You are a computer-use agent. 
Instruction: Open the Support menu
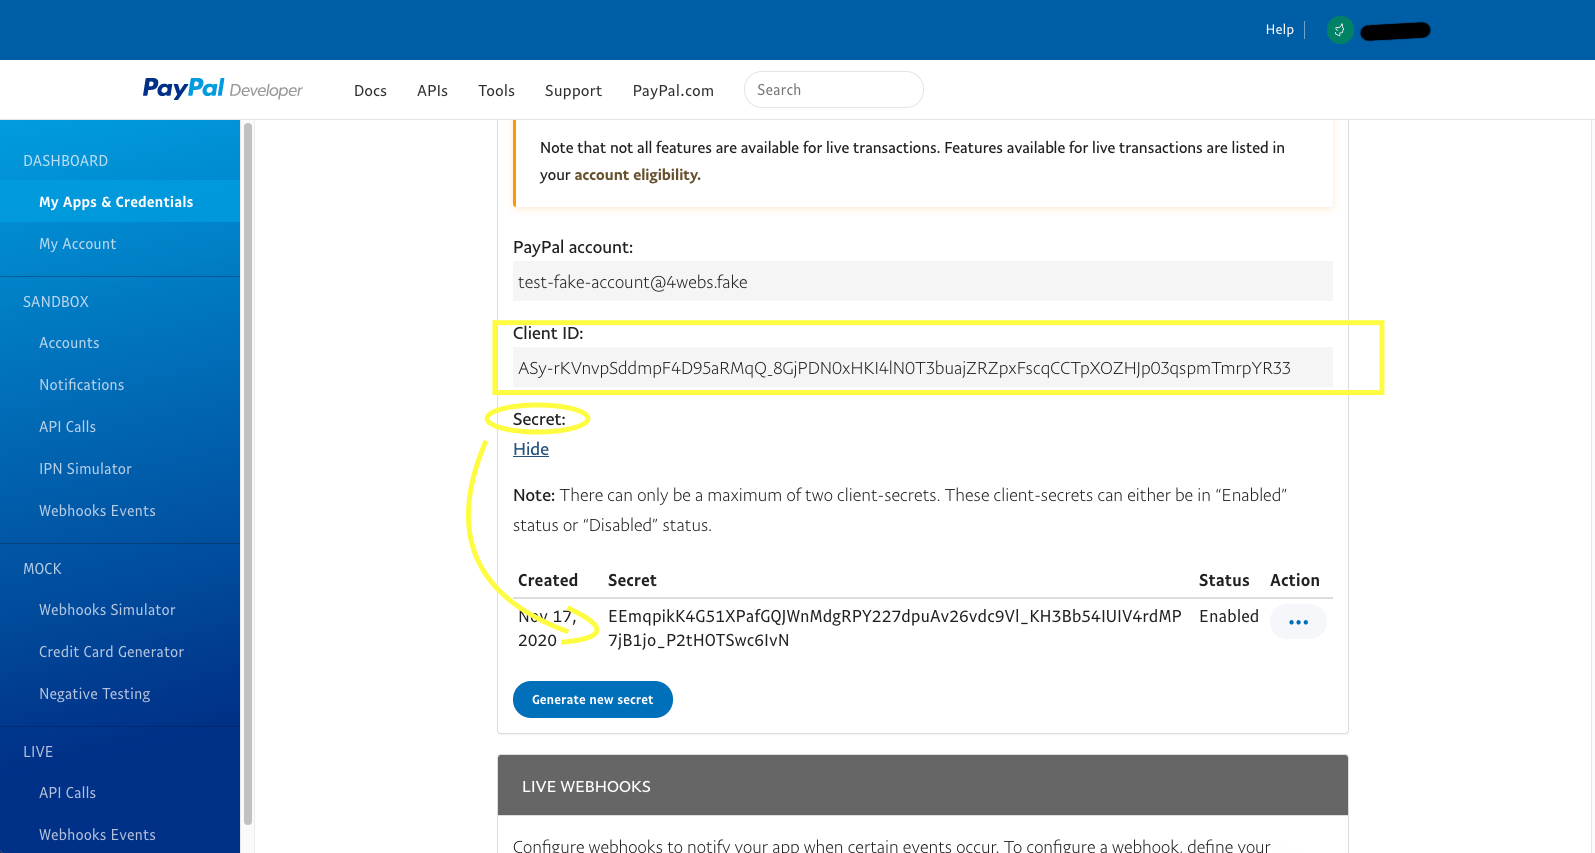click(x=573, y=90)
